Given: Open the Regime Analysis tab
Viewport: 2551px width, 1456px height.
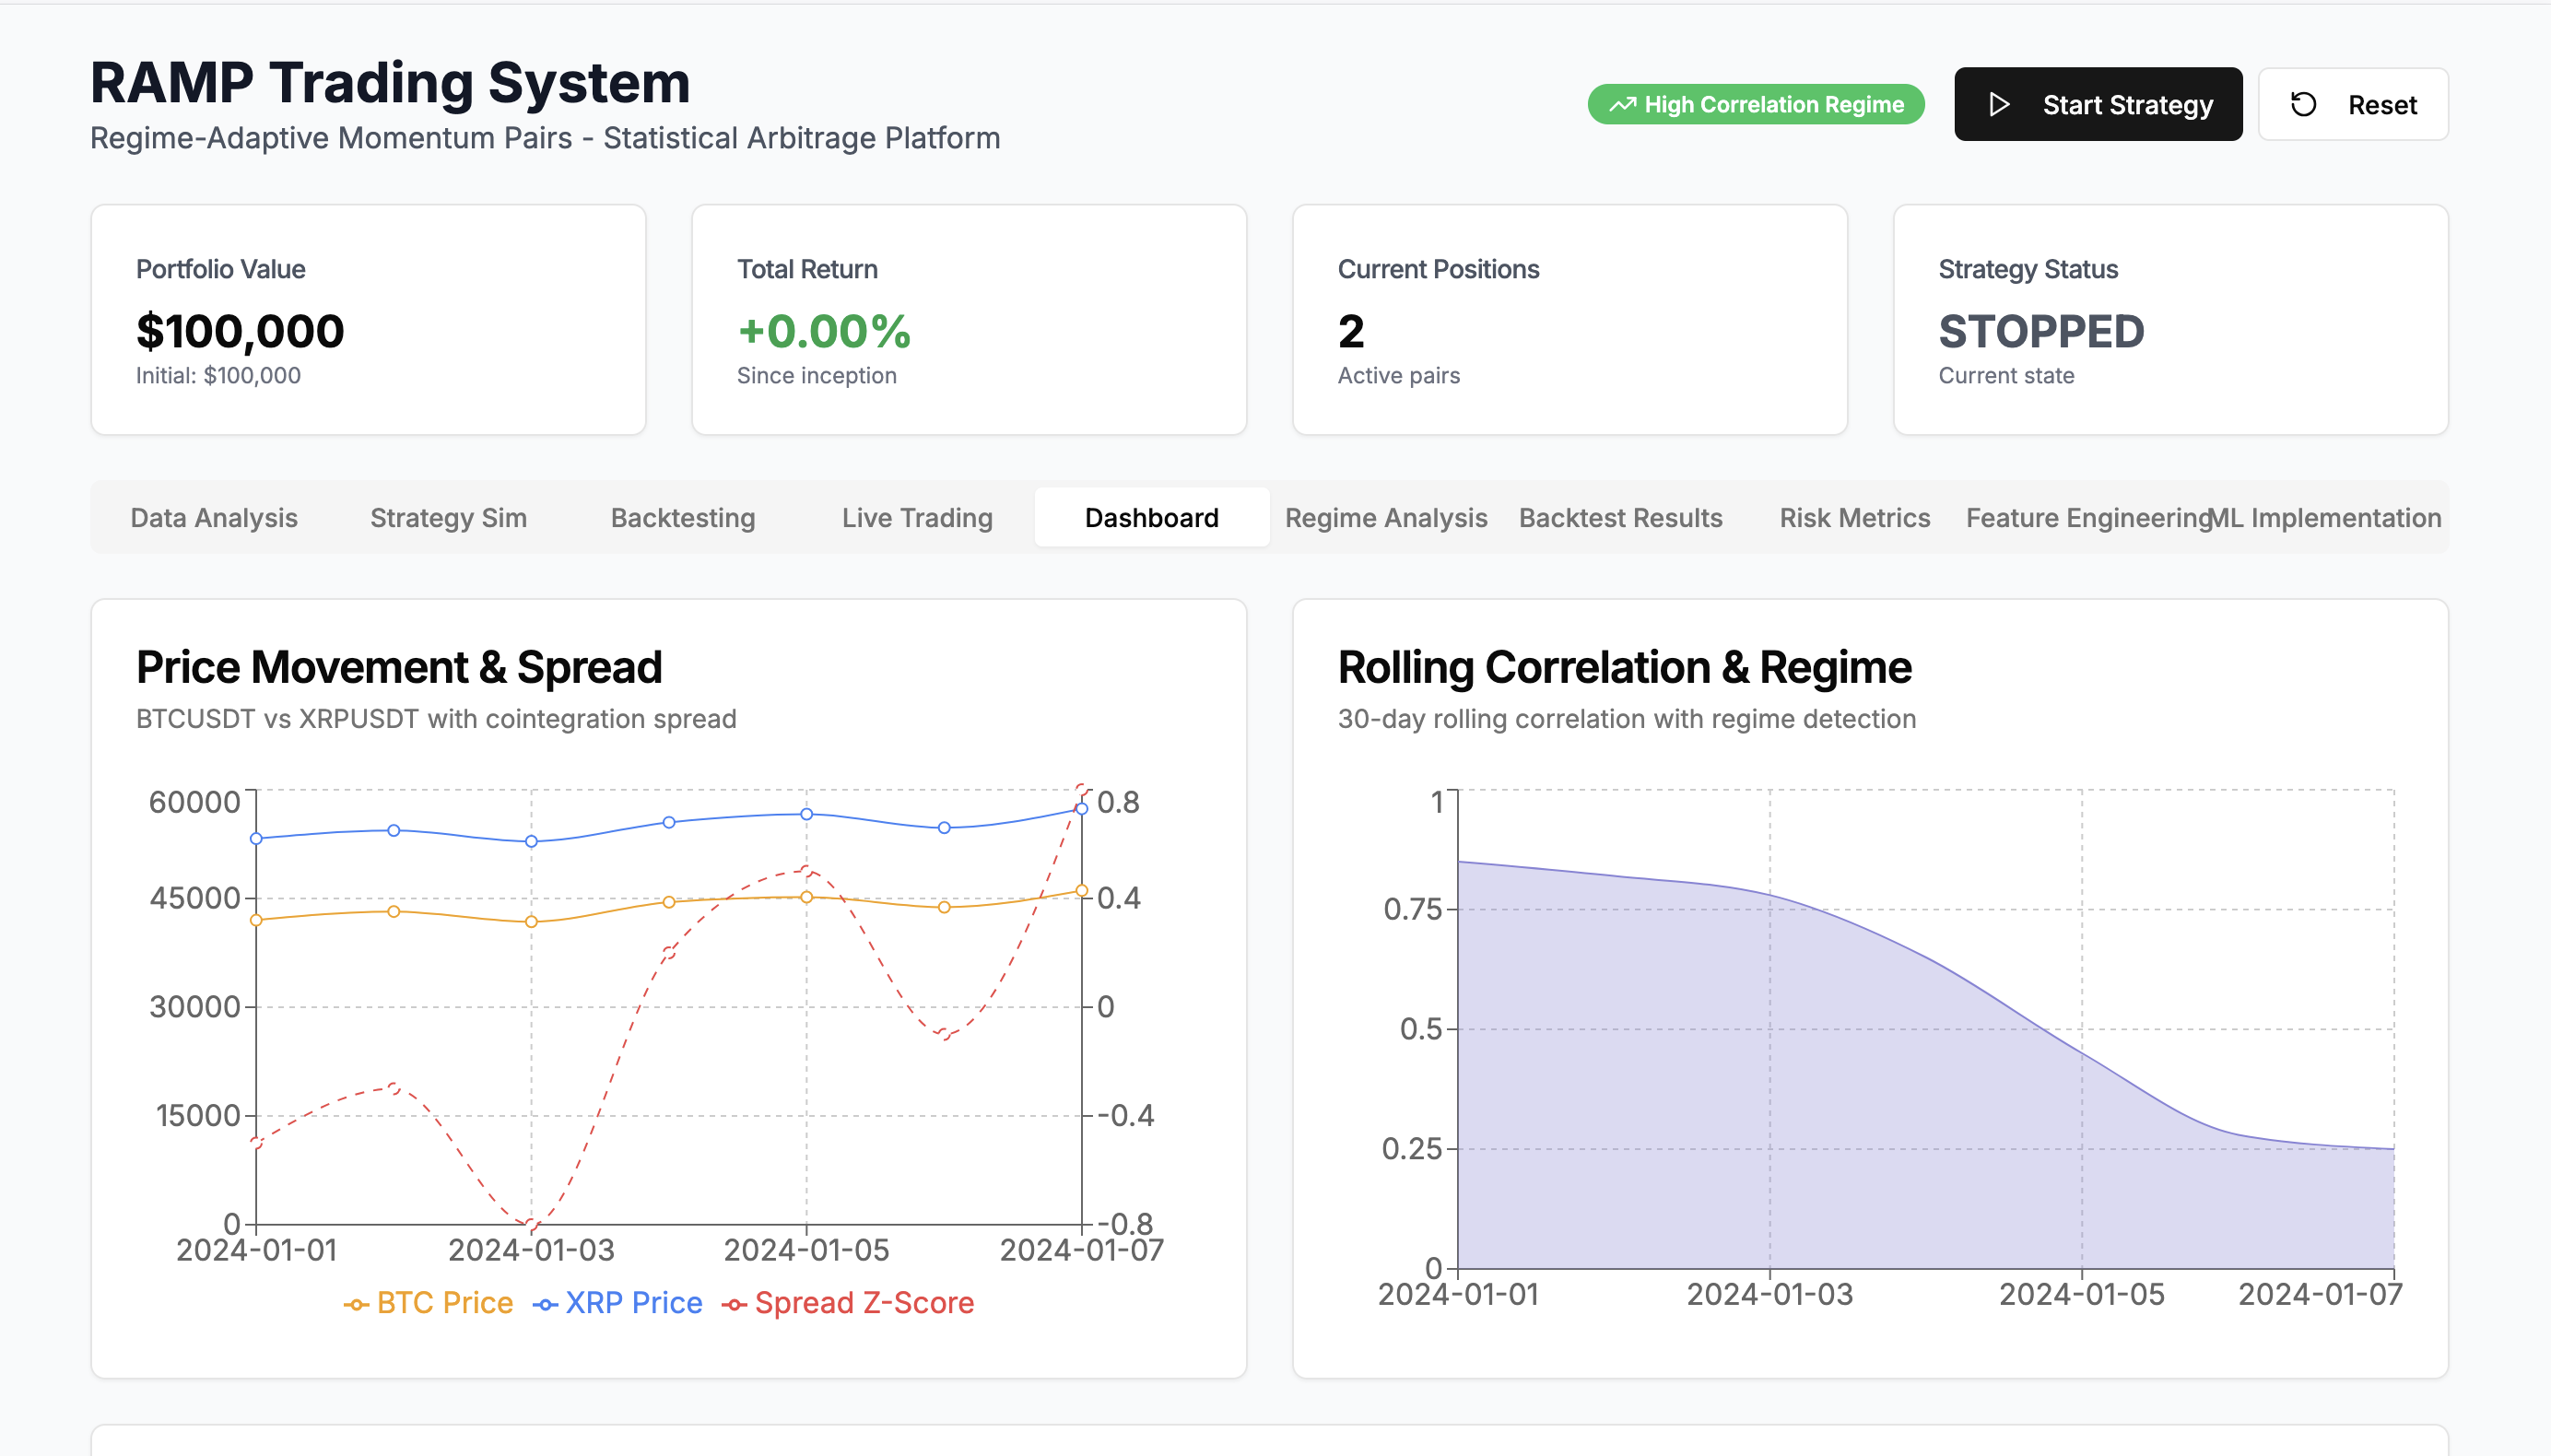Looking at the screenshot, I should (x=1386, y=518).
